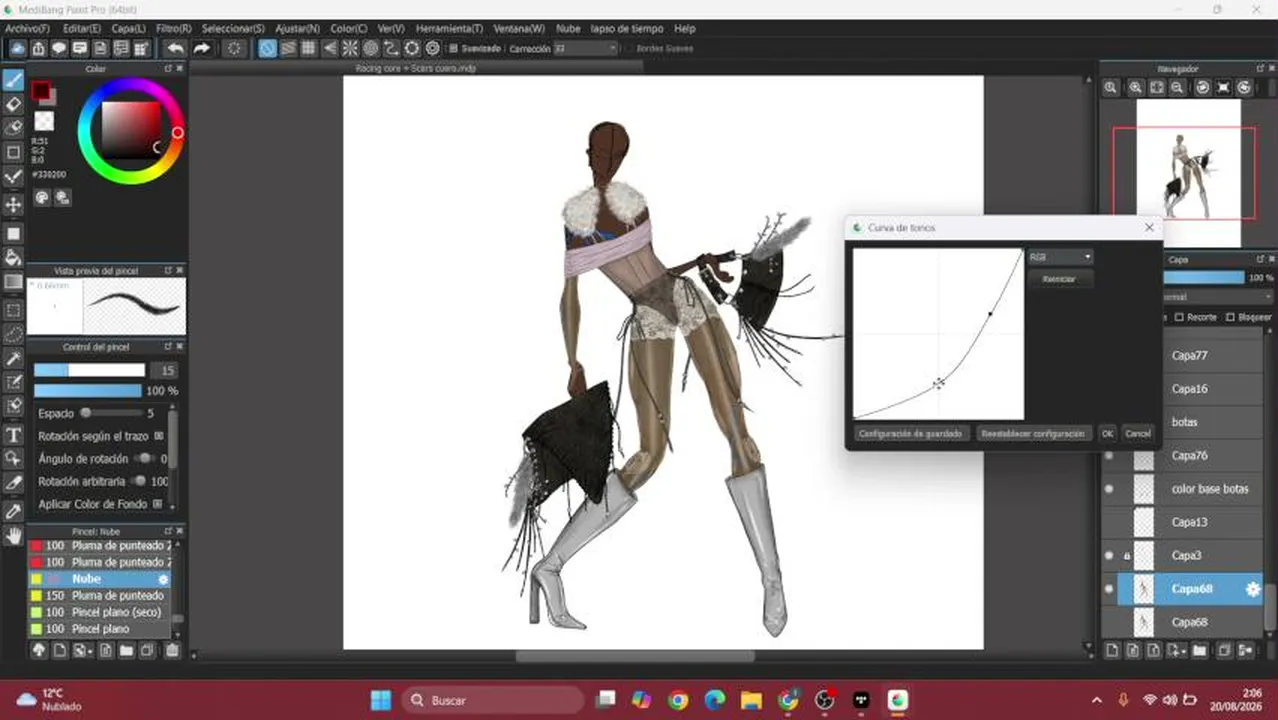Open the layer blend mode dropdown
The image size is (1278, 720).
[x=1216, y=297]
